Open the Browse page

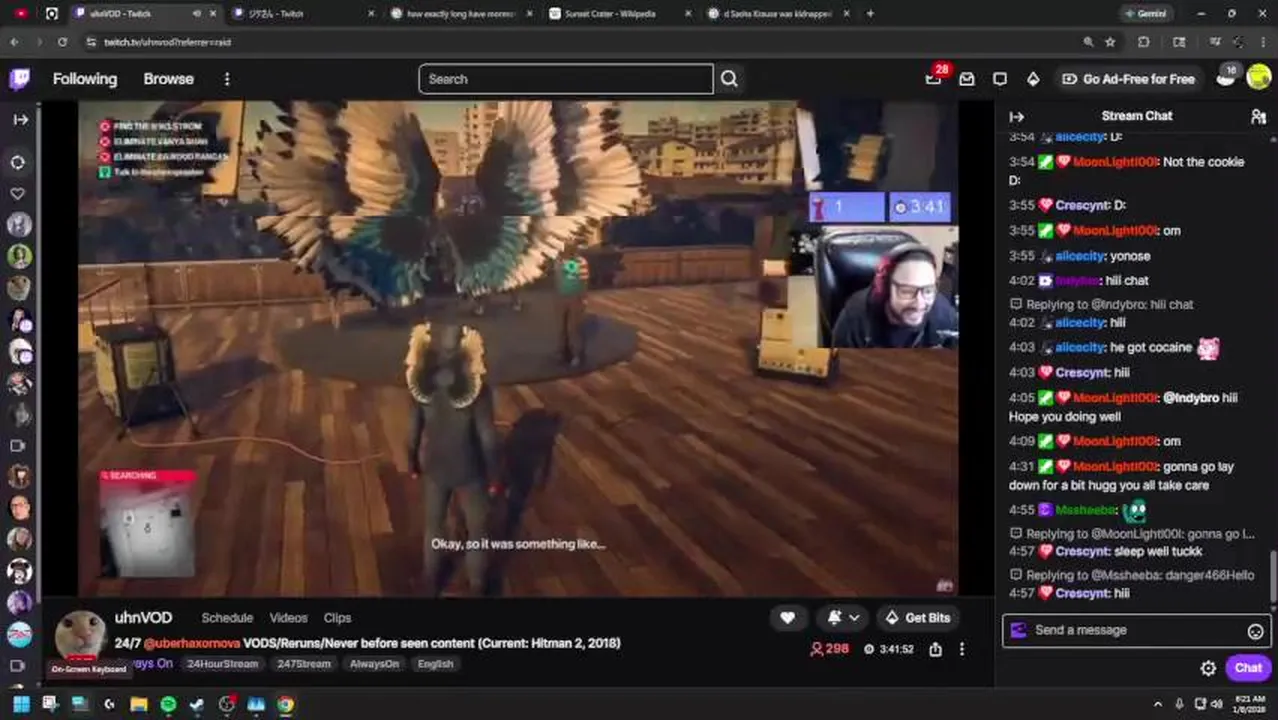[168, 79]
